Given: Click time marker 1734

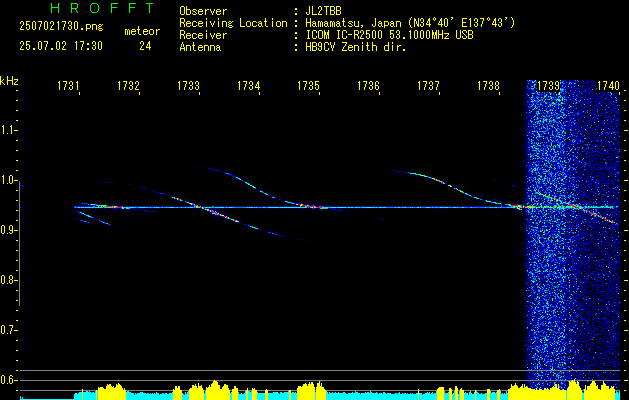Looking at the screenshot, I should [x=248, y=86].
